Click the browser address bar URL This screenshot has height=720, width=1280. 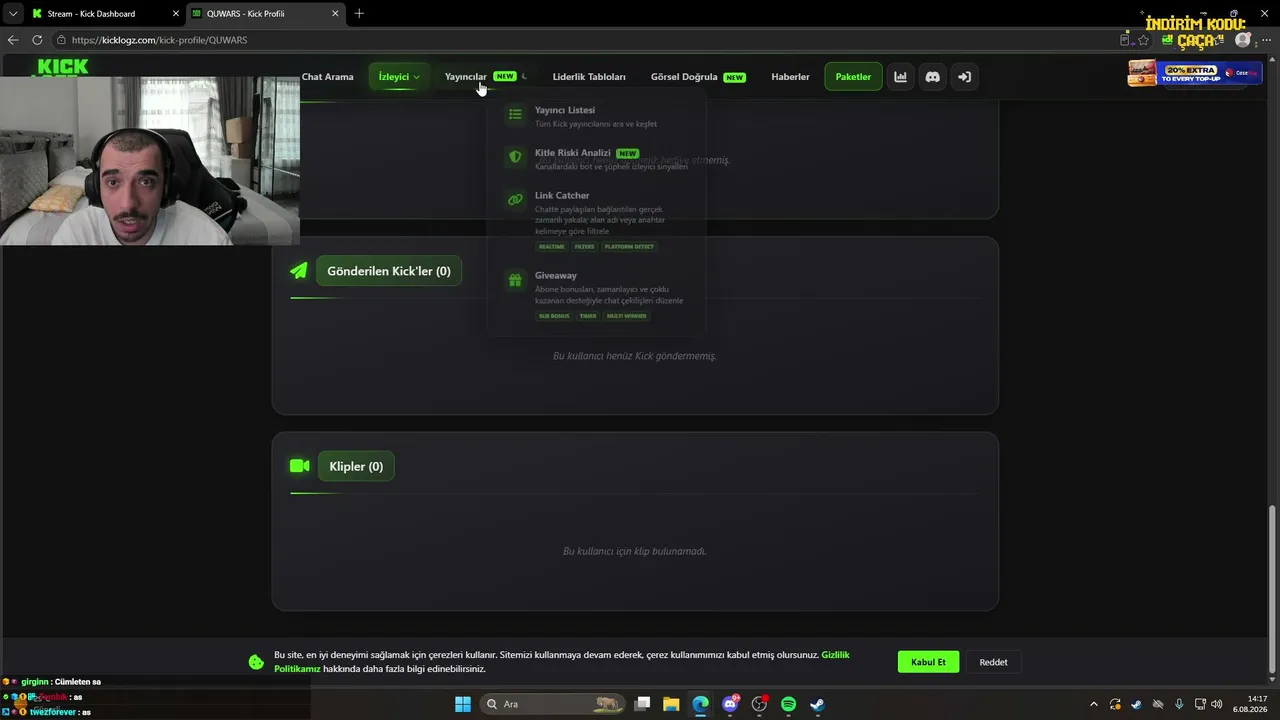(160, 40)
